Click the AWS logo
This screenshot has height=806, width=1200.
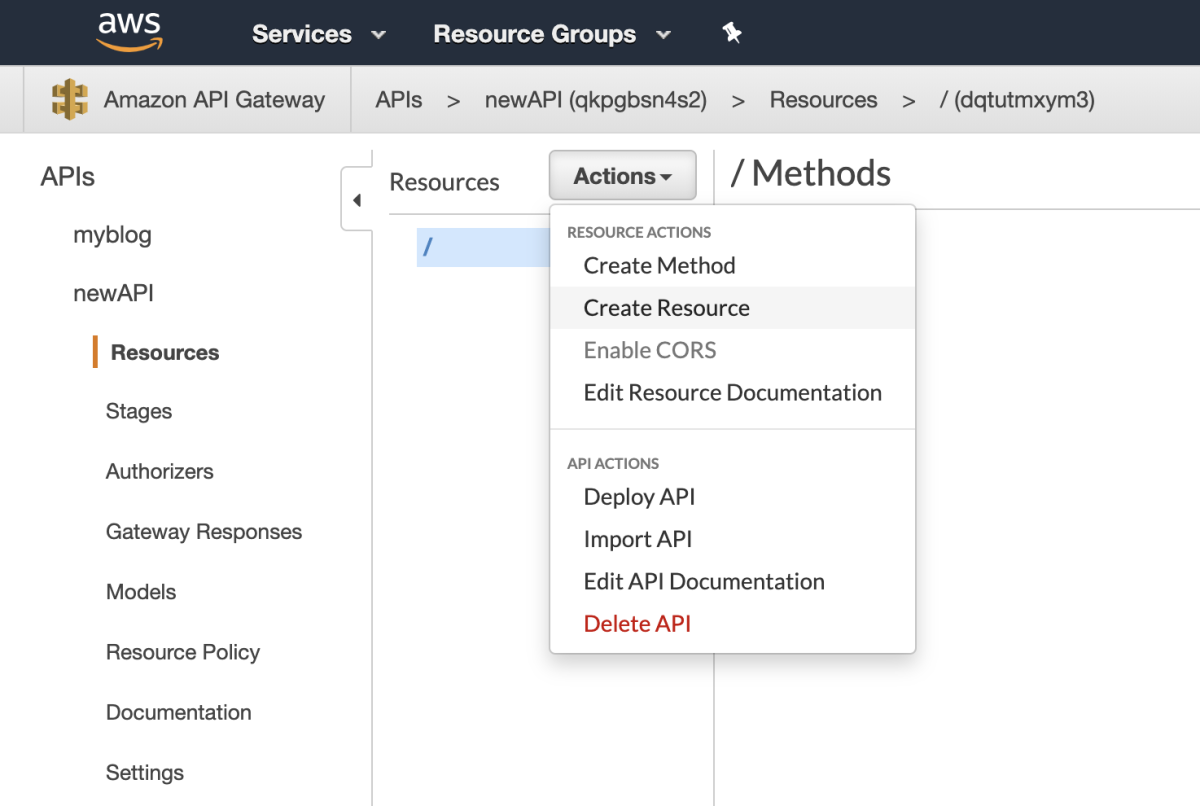click(x=129, y=32)
